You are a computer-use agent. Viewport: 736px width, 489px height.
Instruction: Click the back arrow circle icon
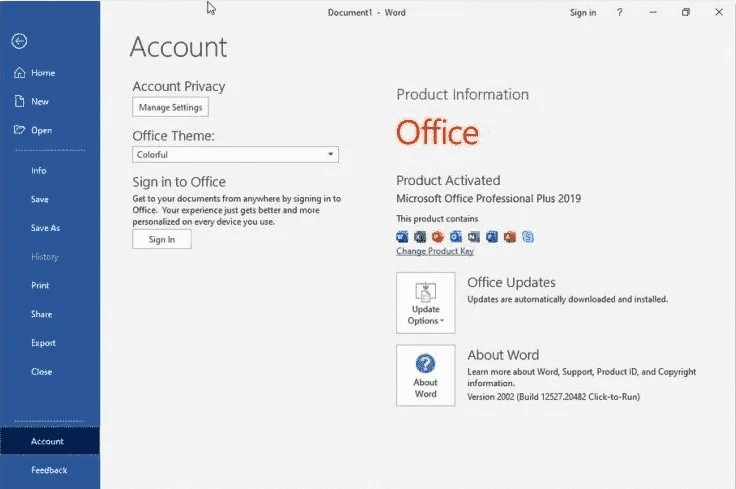click(19, 41)
